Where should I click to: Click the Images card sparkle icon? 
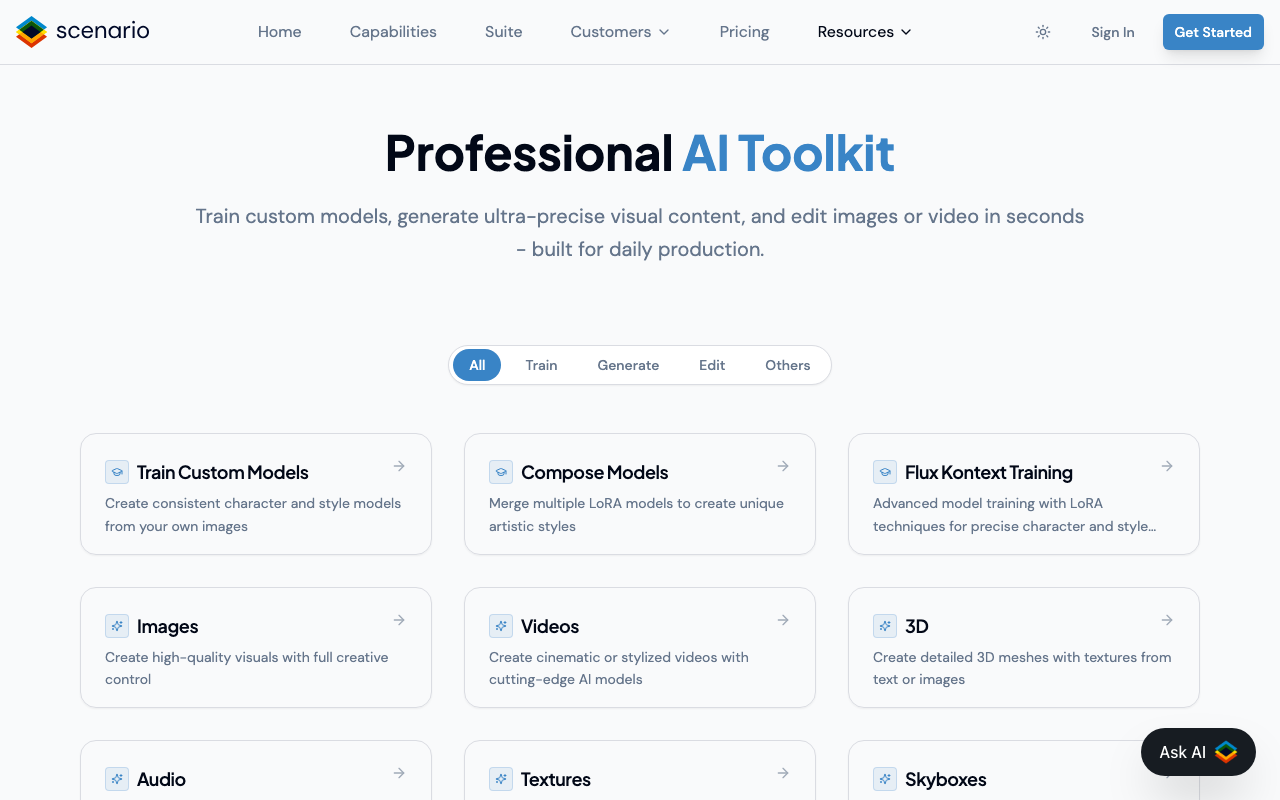[x=117, y=626]
